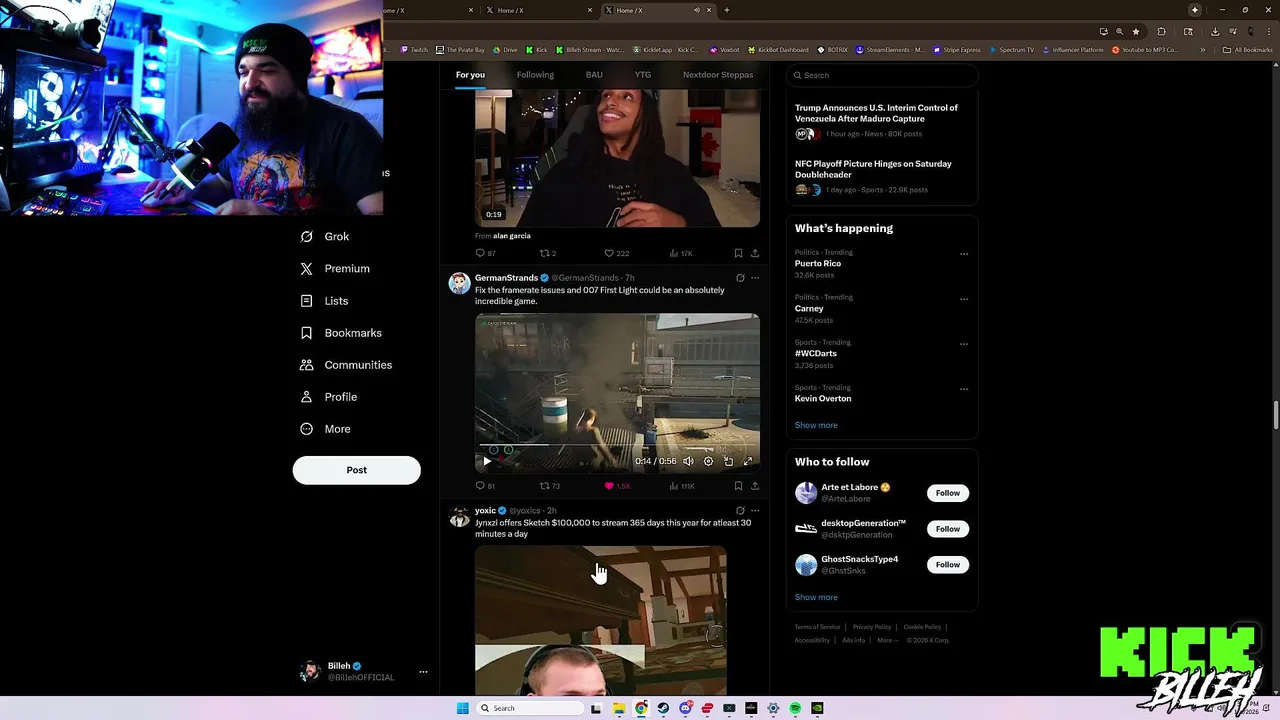The image size is (1280, 720).
Task: Open Premium in the left sidebar
Action: (x=335, y=269)
